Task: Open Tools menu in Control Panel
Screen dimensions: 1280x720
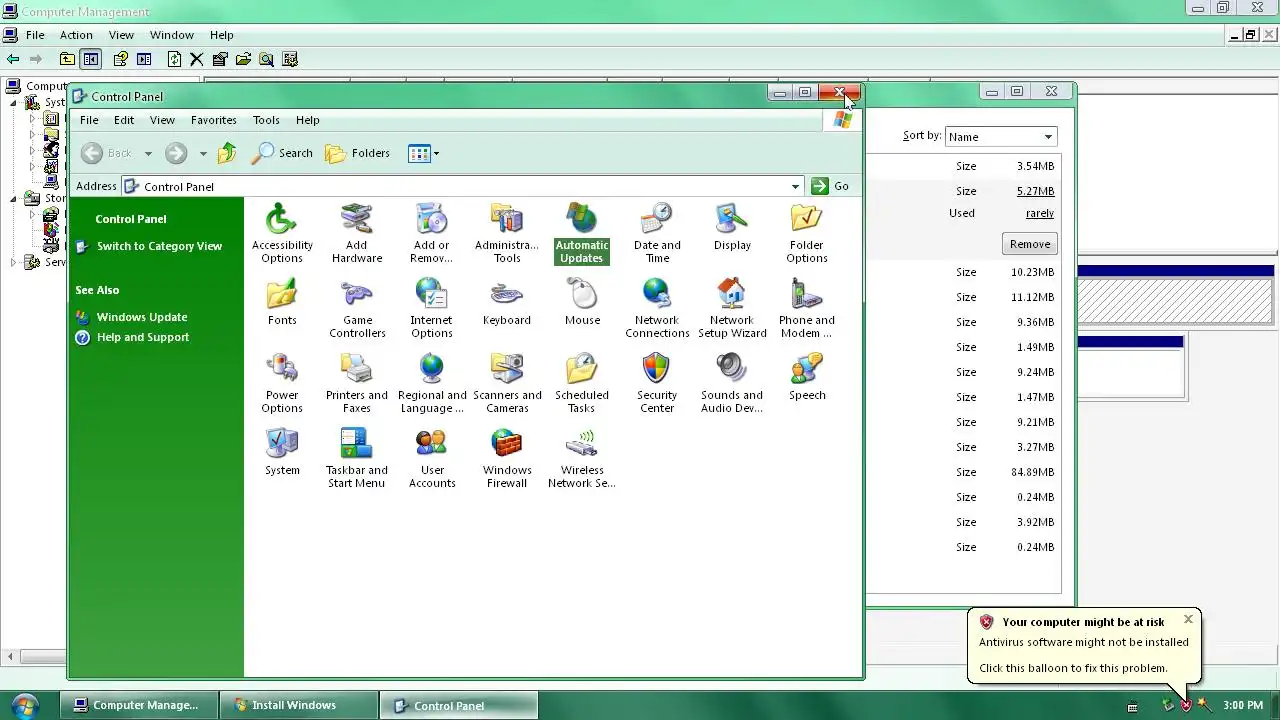Action: point(266,120)
